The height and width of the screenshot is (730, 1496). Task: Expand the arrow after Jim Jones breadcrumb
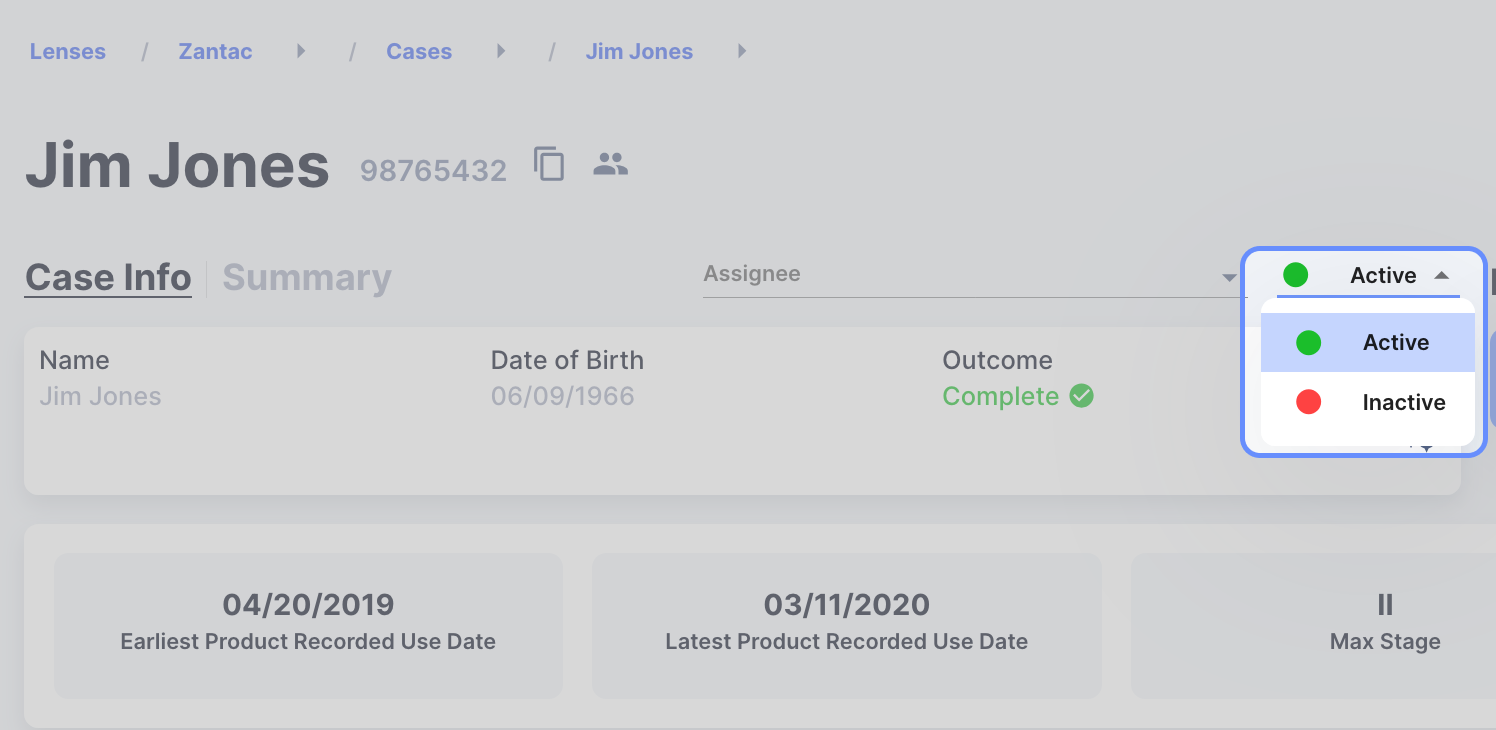coord(742,51)
